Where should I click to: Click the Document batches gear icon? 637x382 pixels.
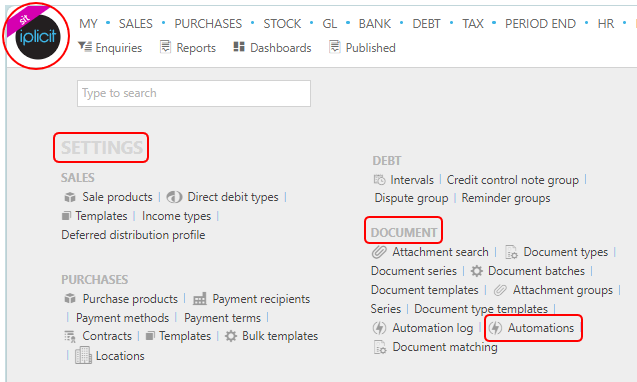click(x=477, y=271)
